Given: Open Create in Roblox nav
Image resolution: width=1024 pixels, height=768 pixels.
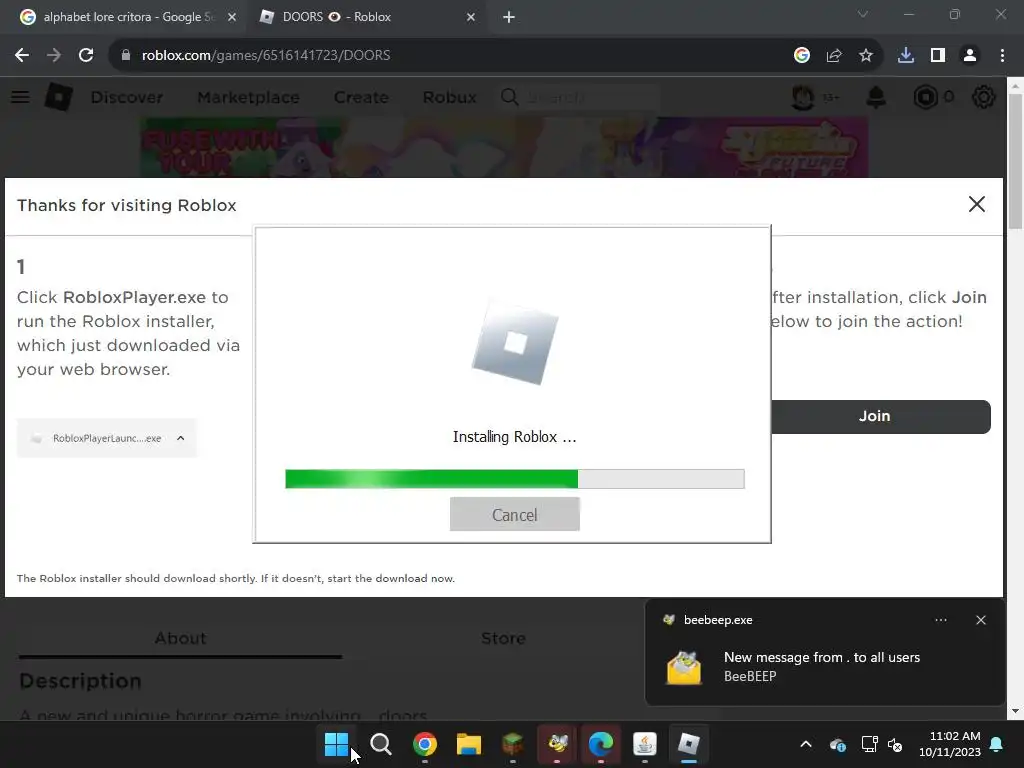Looking at the screenshot, I should tap(361, 97).
